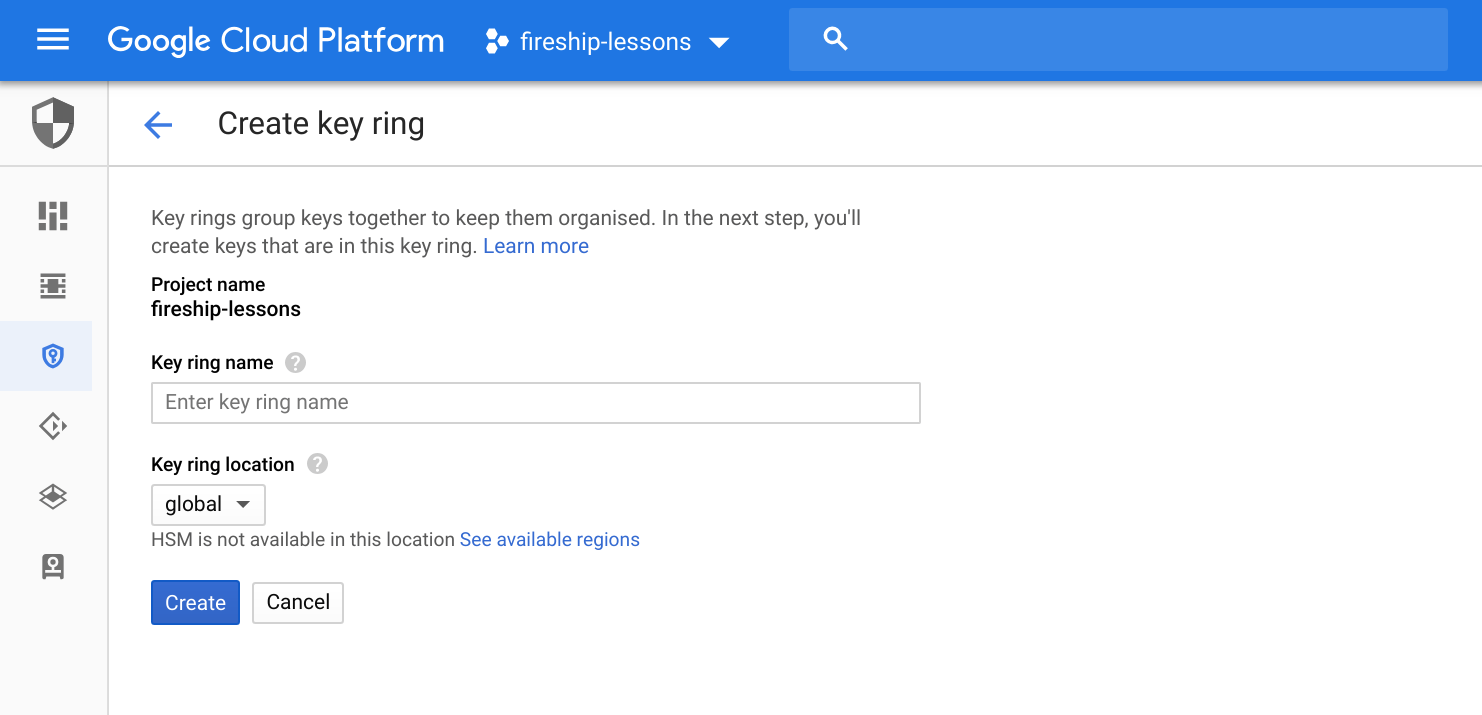Open the dashboard grid sidebar icon
This screenshot has width=1482, height=715.
pos(53,216)
